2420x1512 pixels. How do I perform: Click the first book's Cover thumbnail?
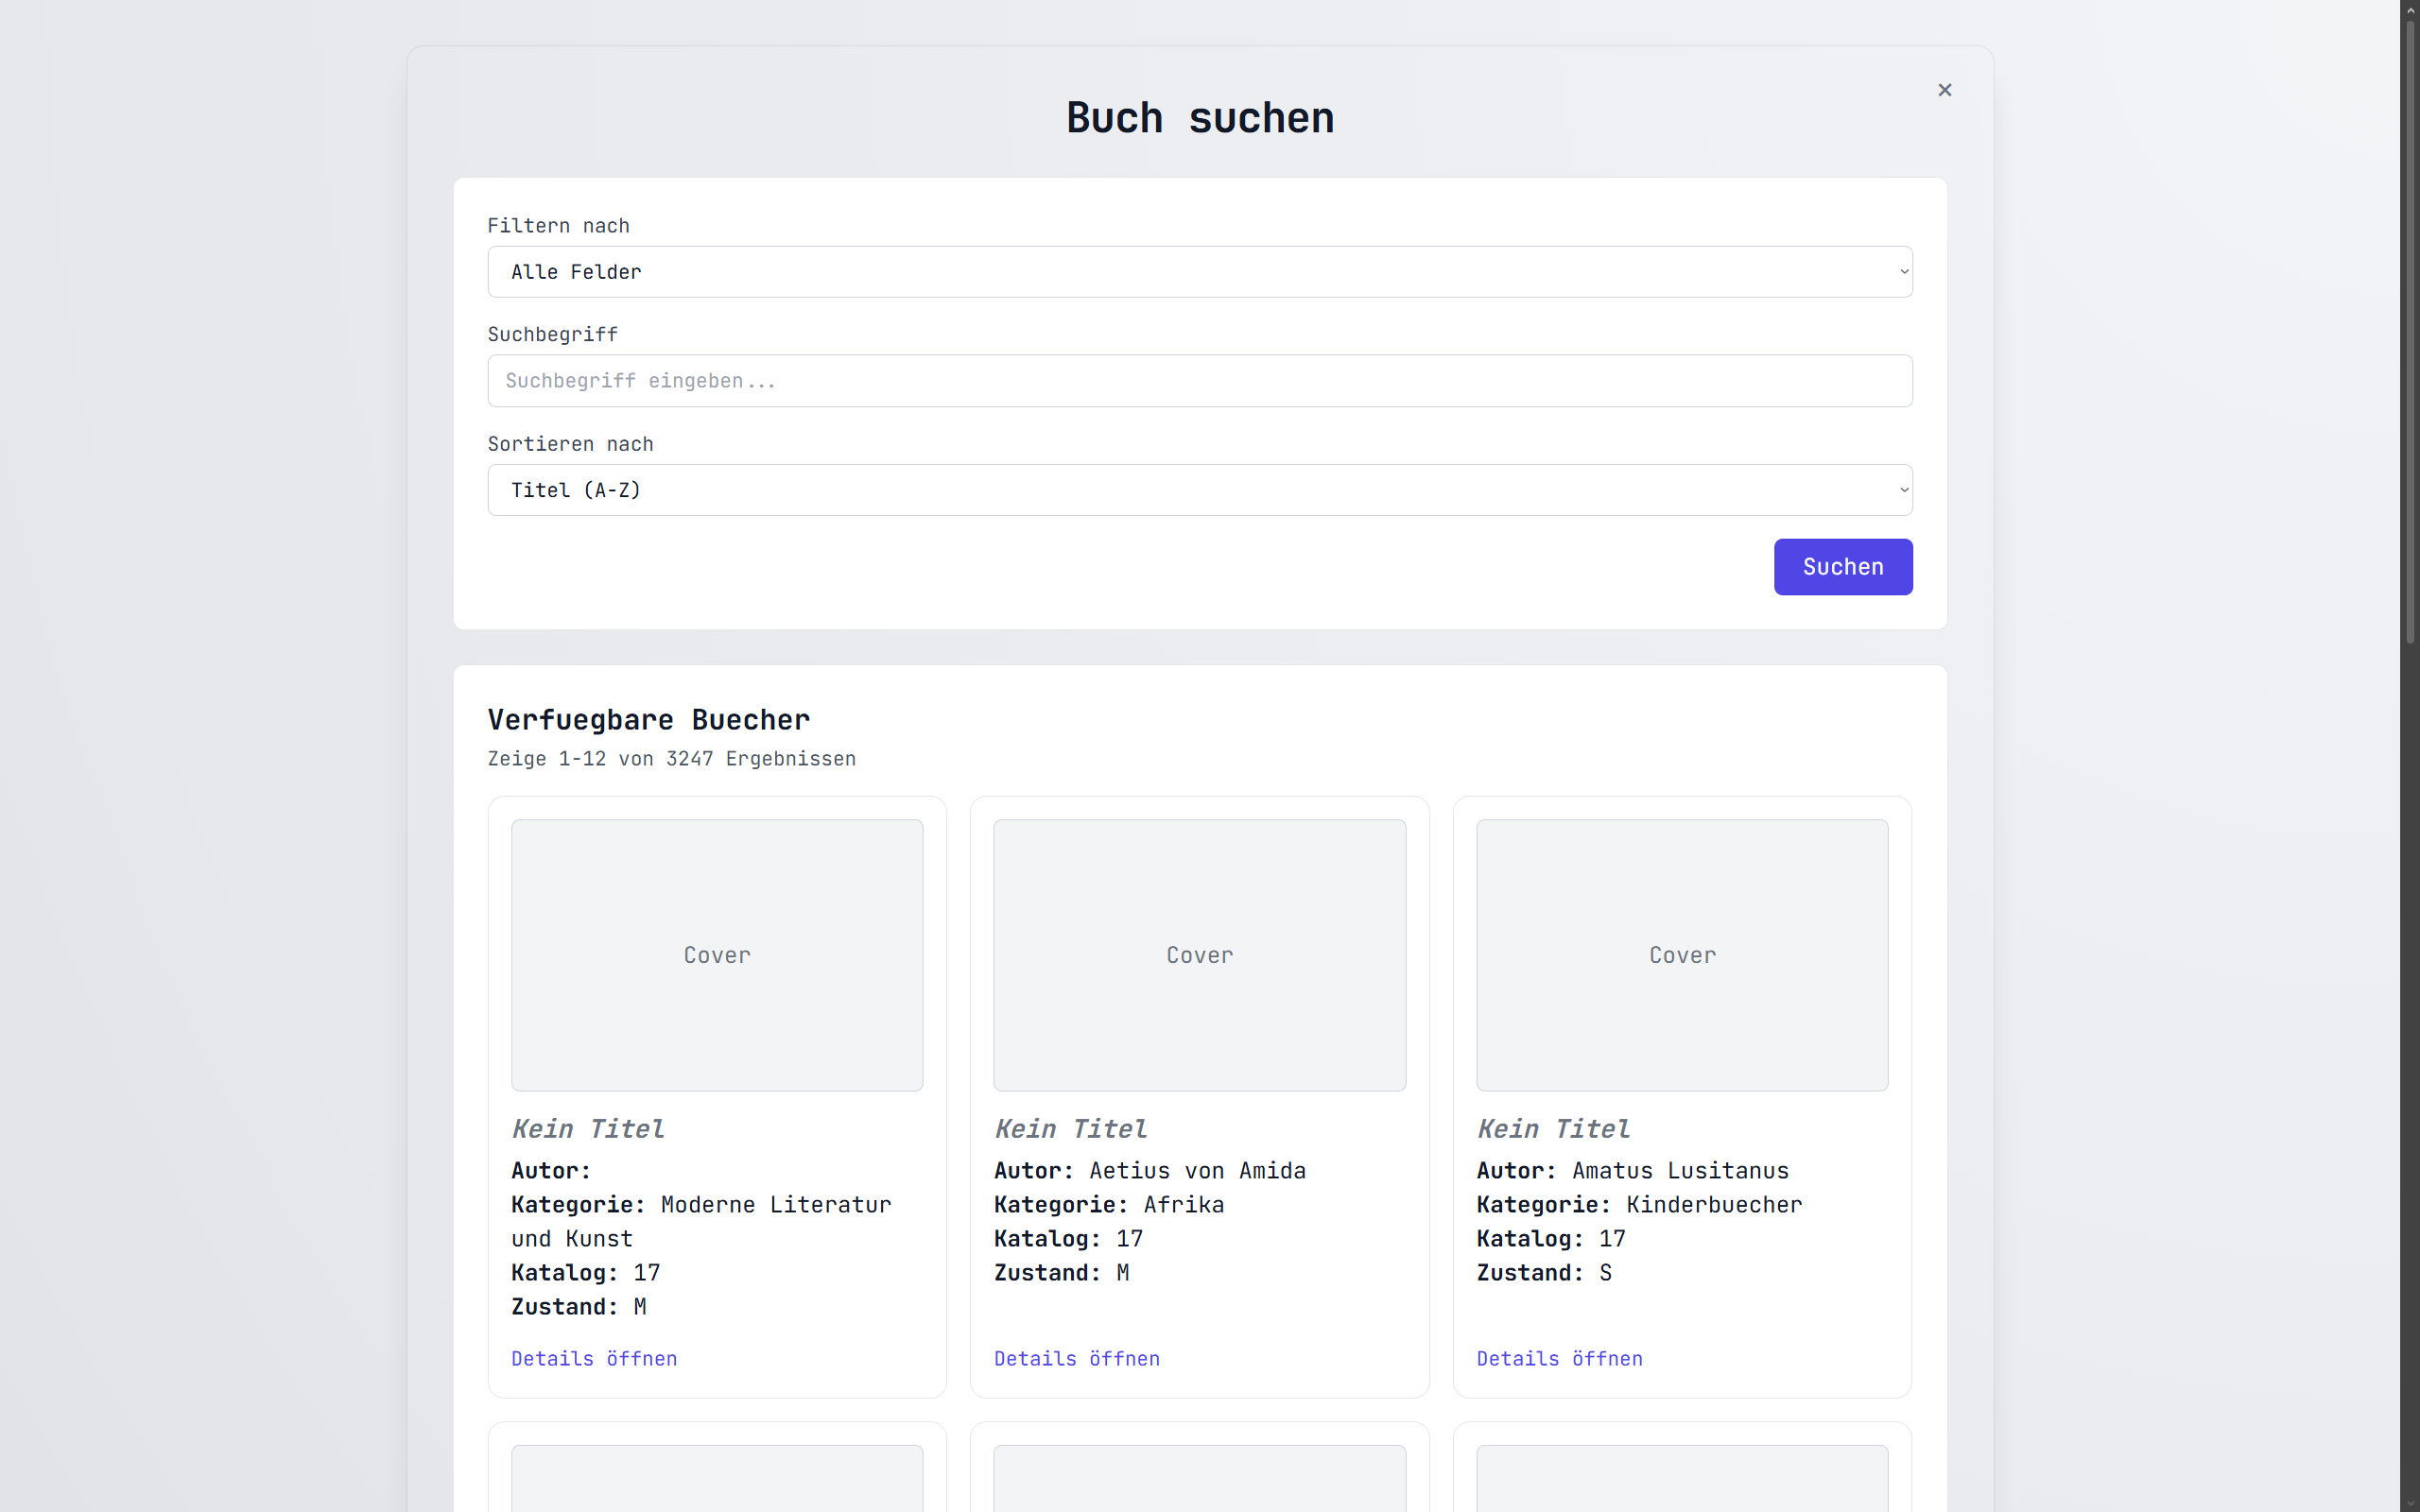coord(717,955)
